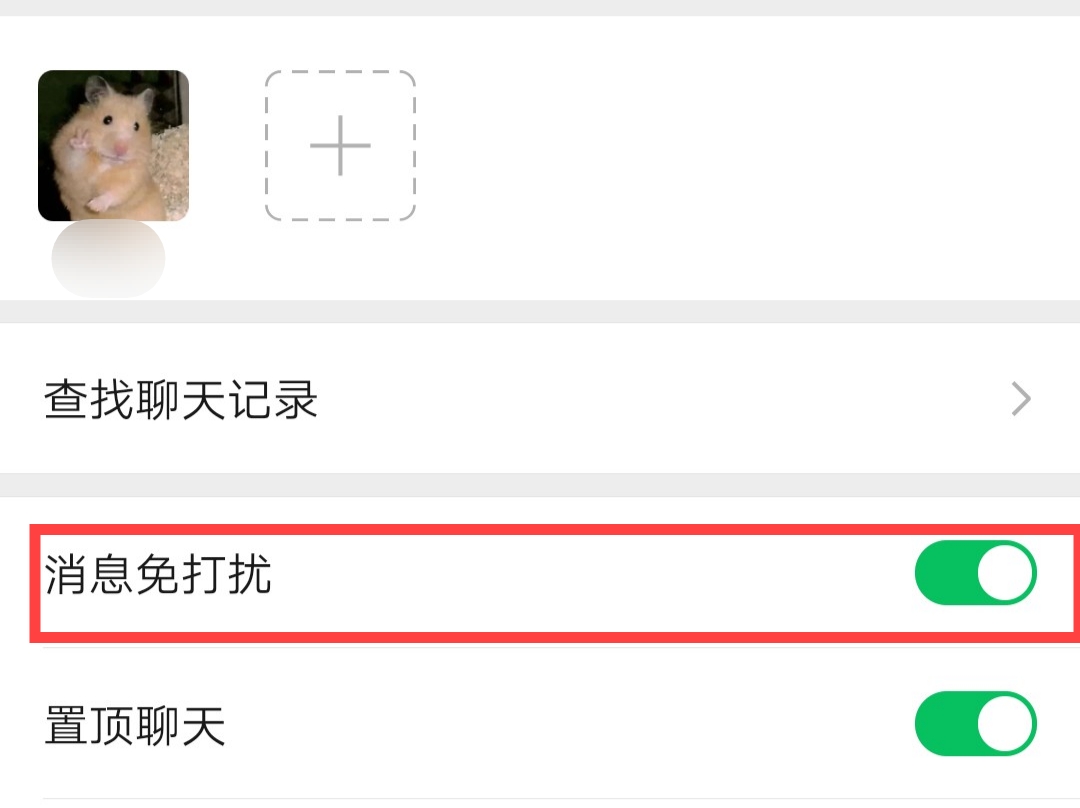Image resolution: width=1080 pixels, height=808 pixels.
Task: Tap white knob of 置顶聊天 toggle
Action: click(1005, 724)
